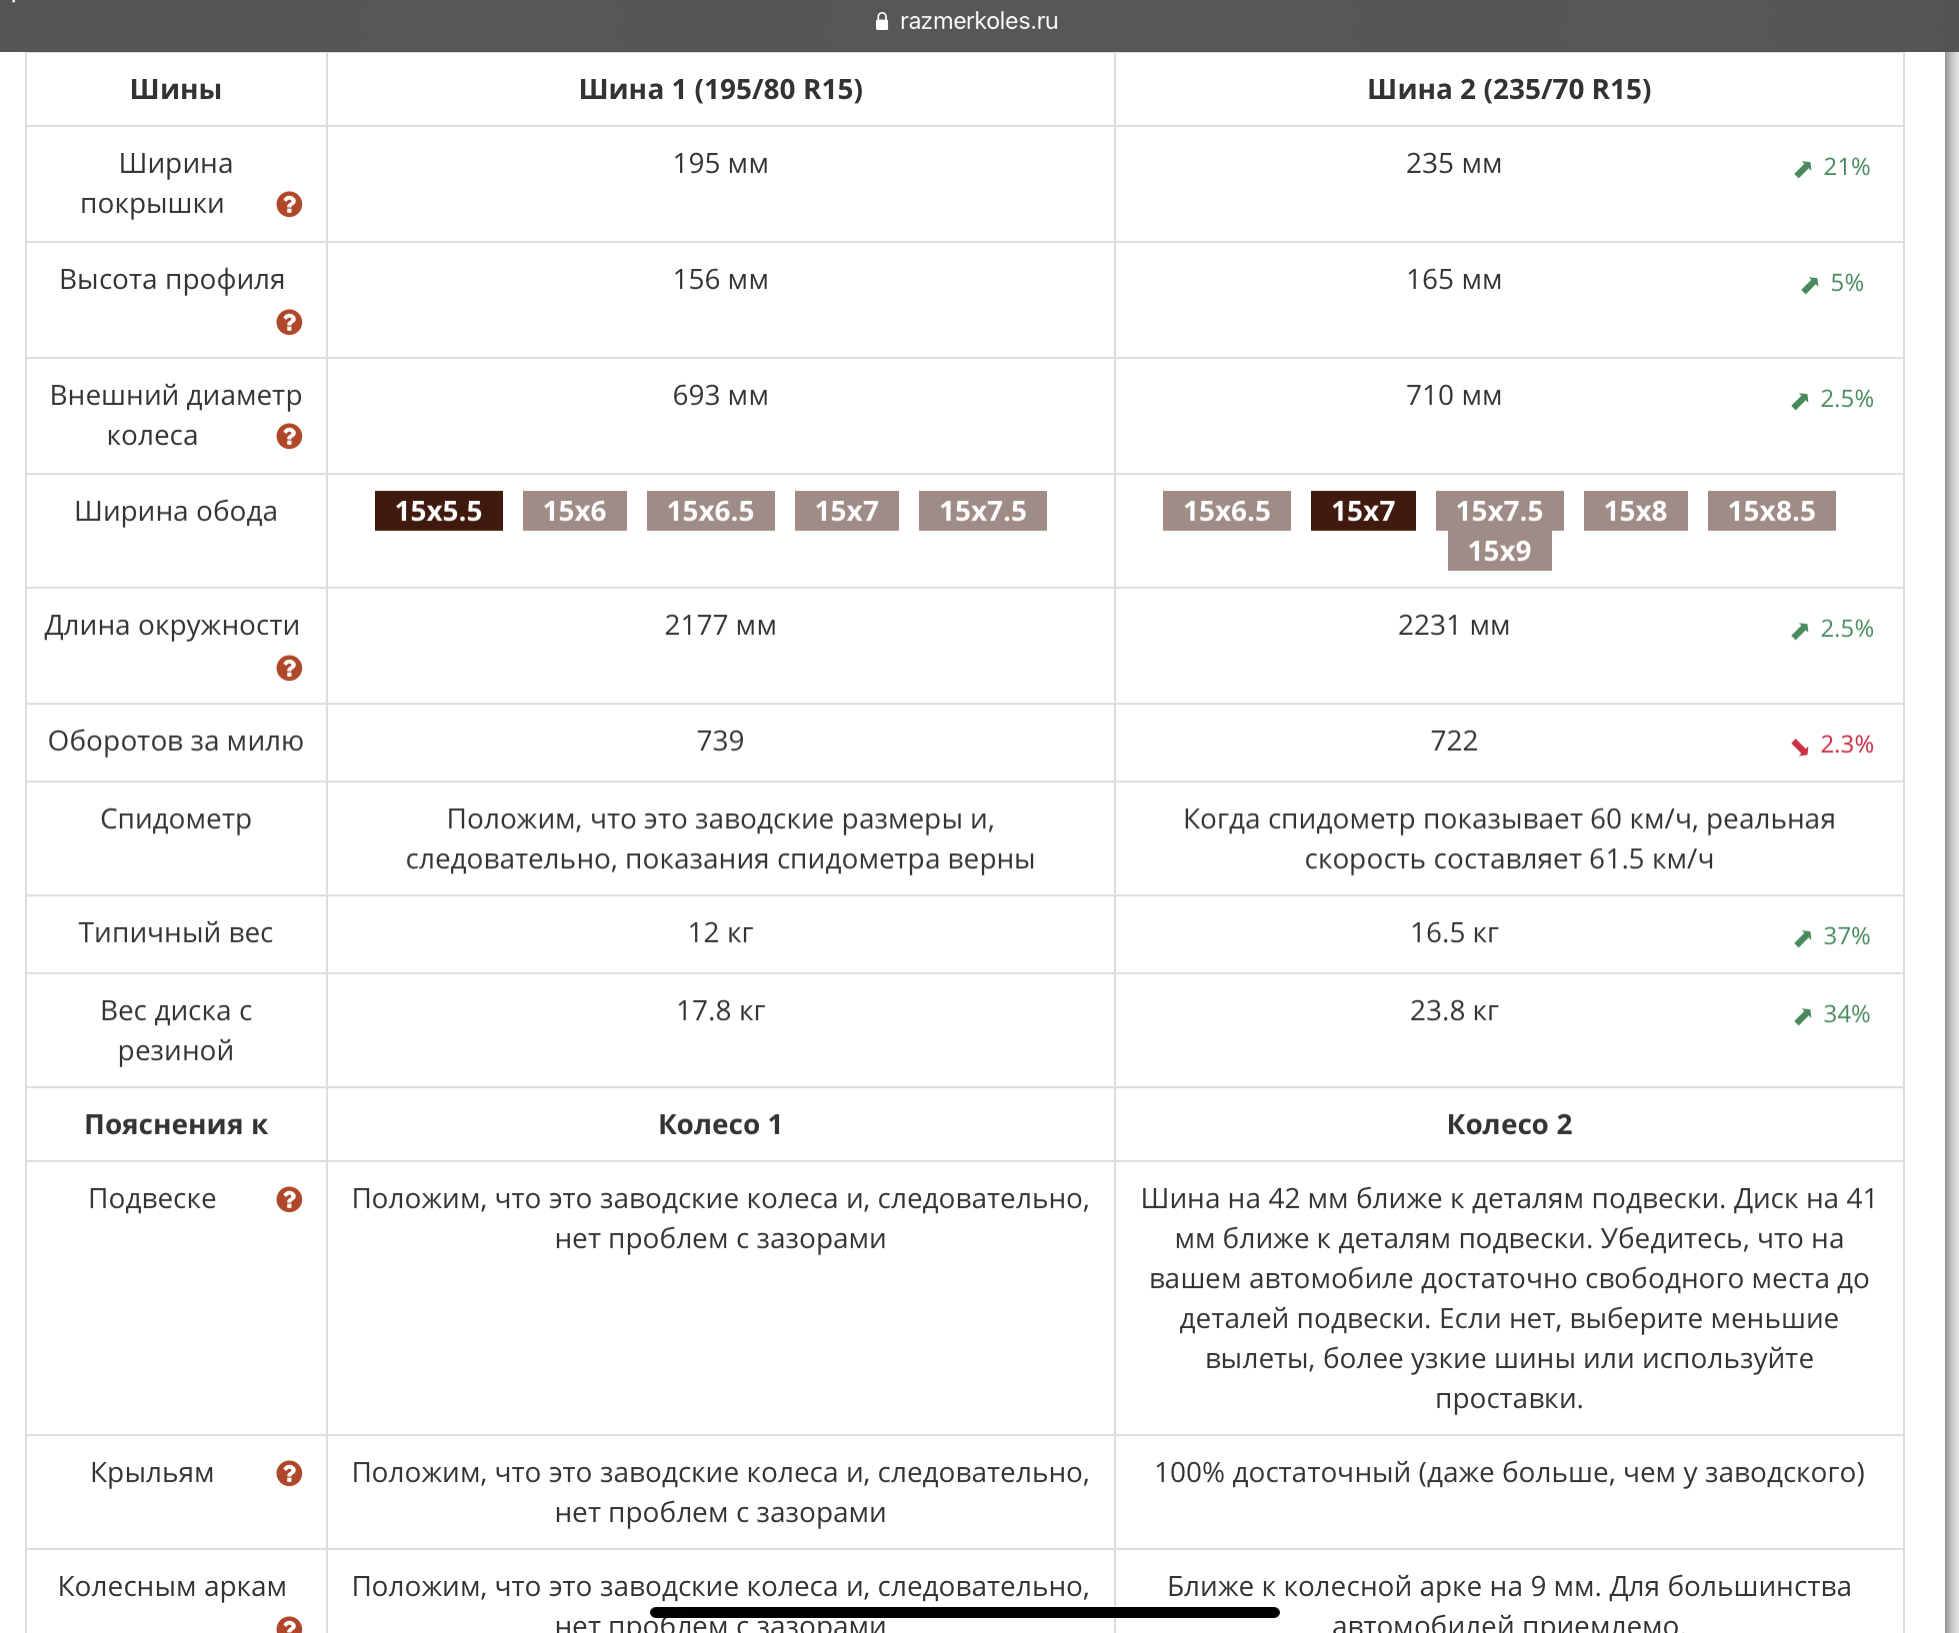
Task: Click the 17.8 кг wheel weight value
Action: (720, 1011)
